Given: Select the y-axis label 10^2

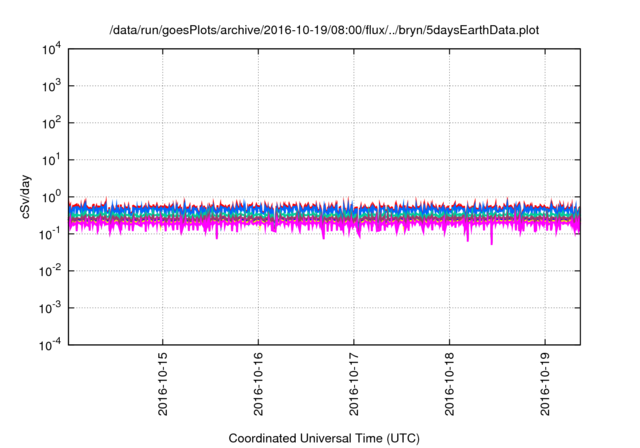Looking at the screenshot, I should pos(52,123).
